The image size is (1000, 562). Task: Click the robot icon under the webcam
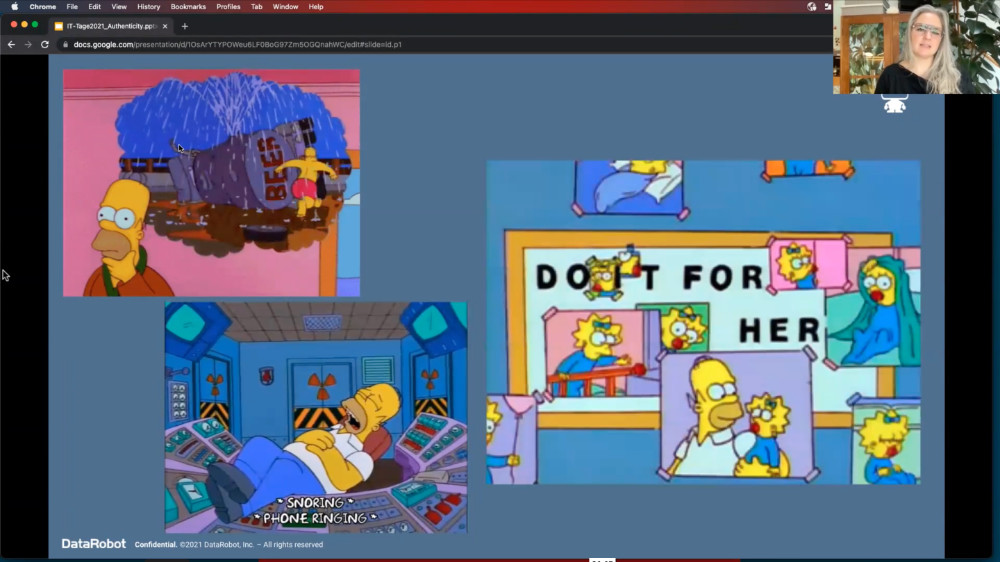[894, 103]
